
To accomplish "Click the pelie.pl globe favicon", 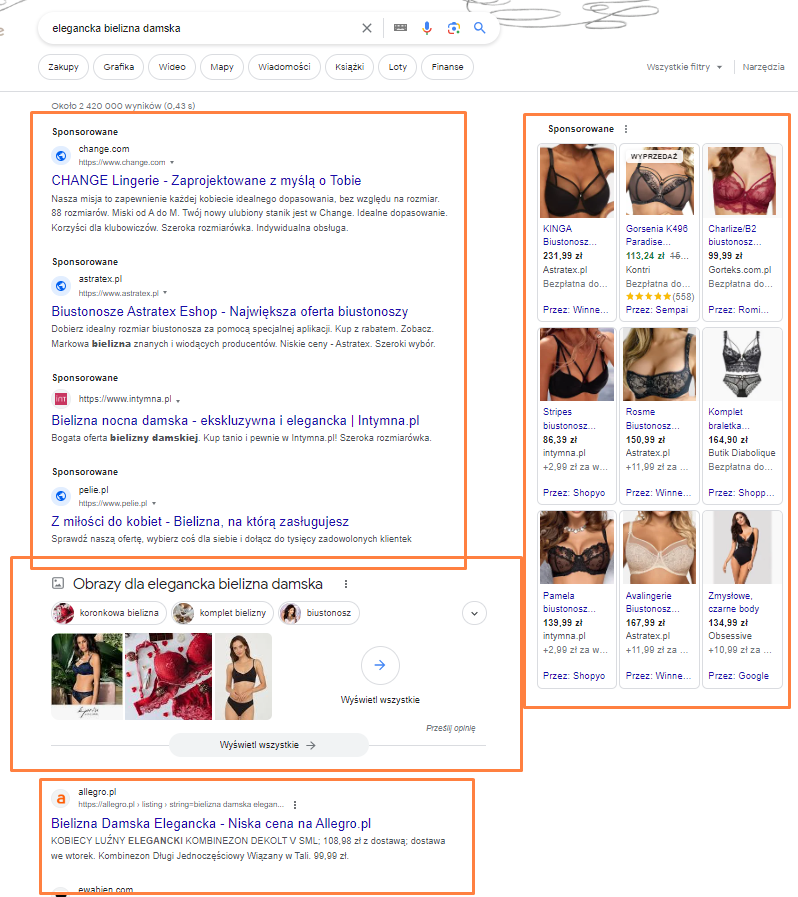I will pos(61,496).
